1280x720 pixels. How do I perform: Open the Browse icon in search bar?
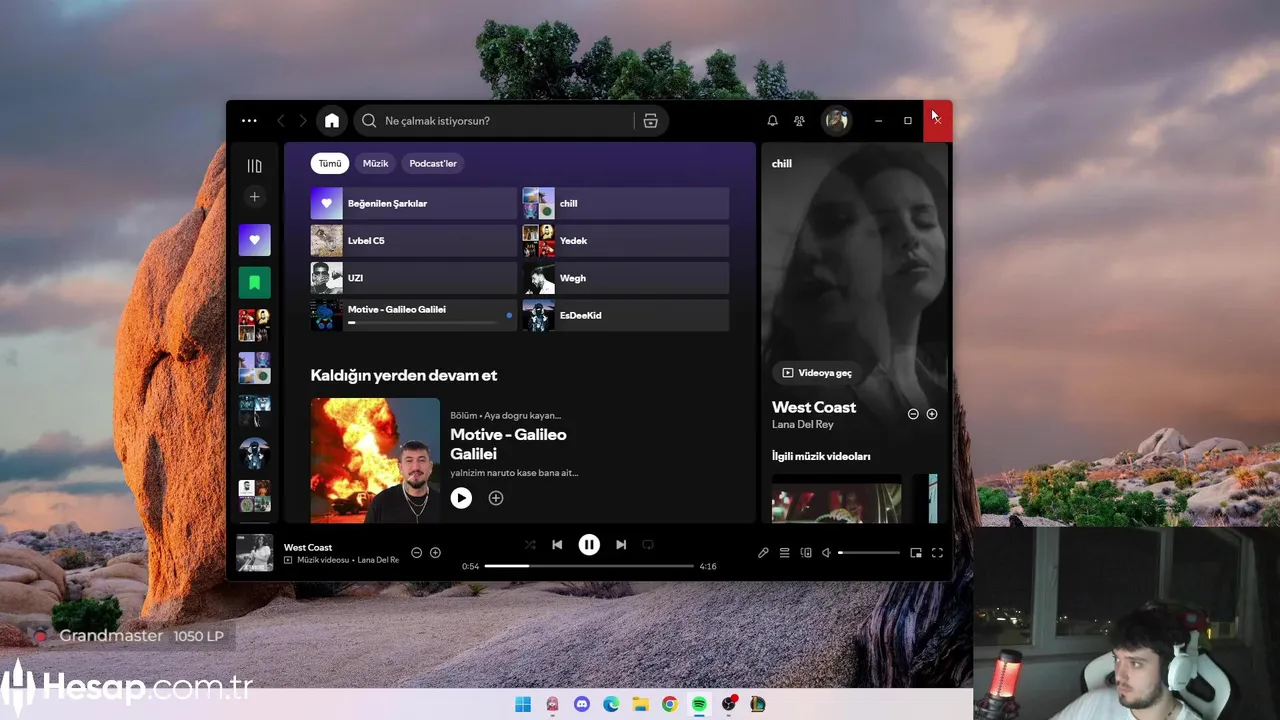650,121
